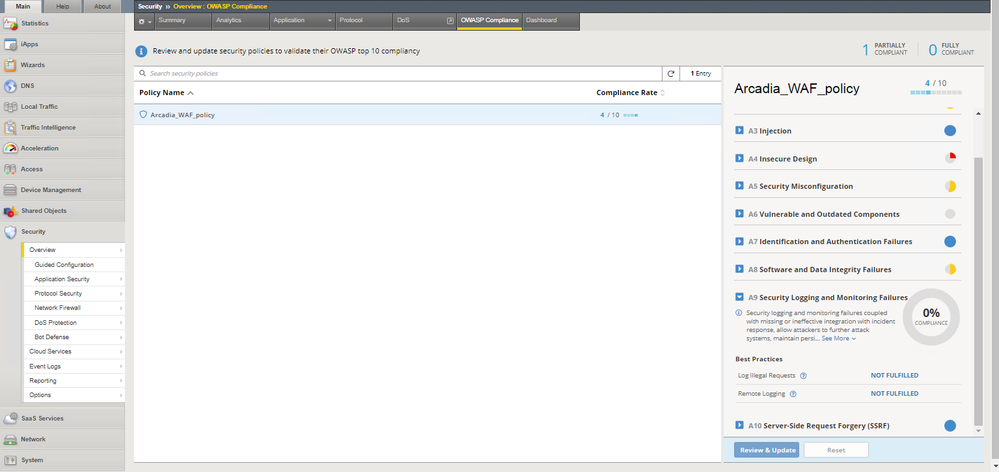The image size is (999, 472).
Task: Open SaaS Services cloud icon
Action: [10, 418]
